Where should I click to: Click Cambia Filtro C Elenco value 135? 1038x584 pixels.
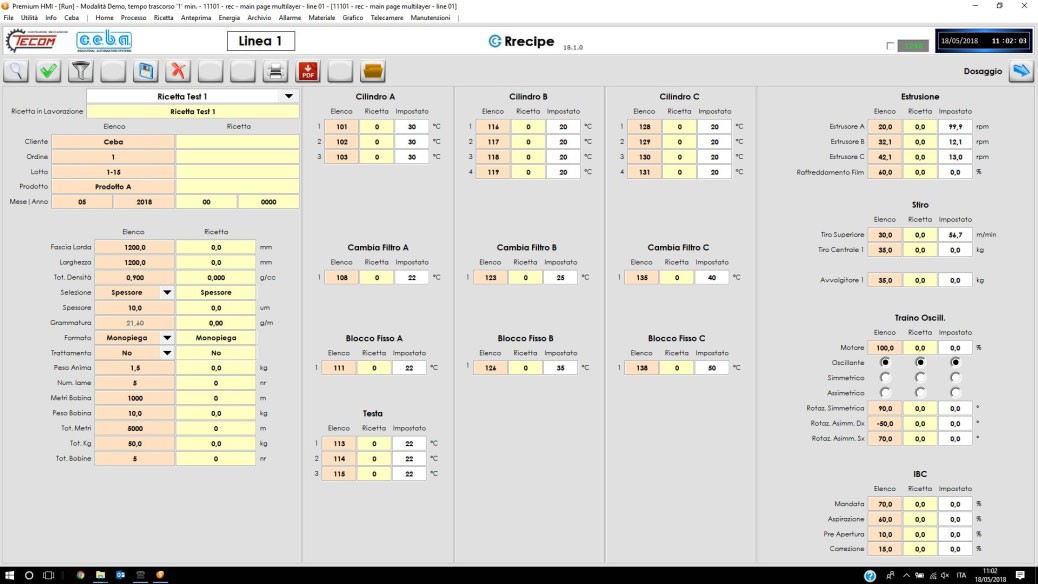click(642, 277)
